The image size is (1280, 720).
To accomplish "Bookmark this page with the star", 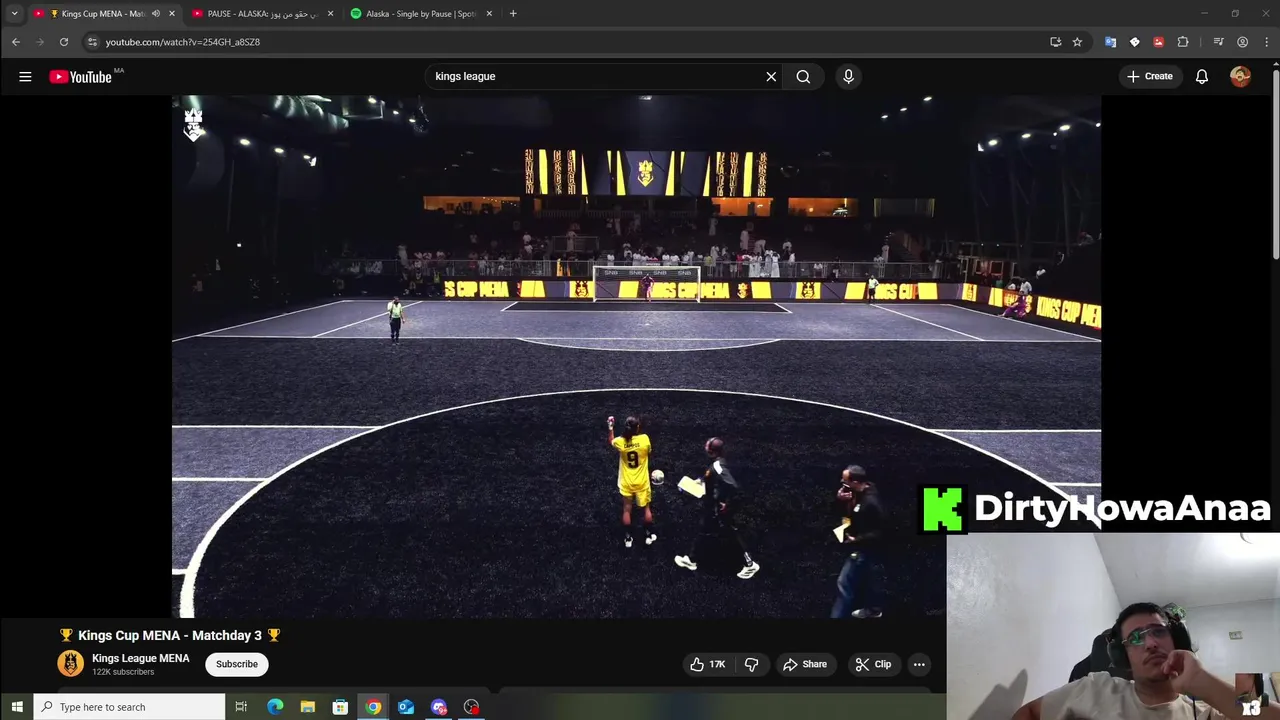I will tap(1077, 42).
